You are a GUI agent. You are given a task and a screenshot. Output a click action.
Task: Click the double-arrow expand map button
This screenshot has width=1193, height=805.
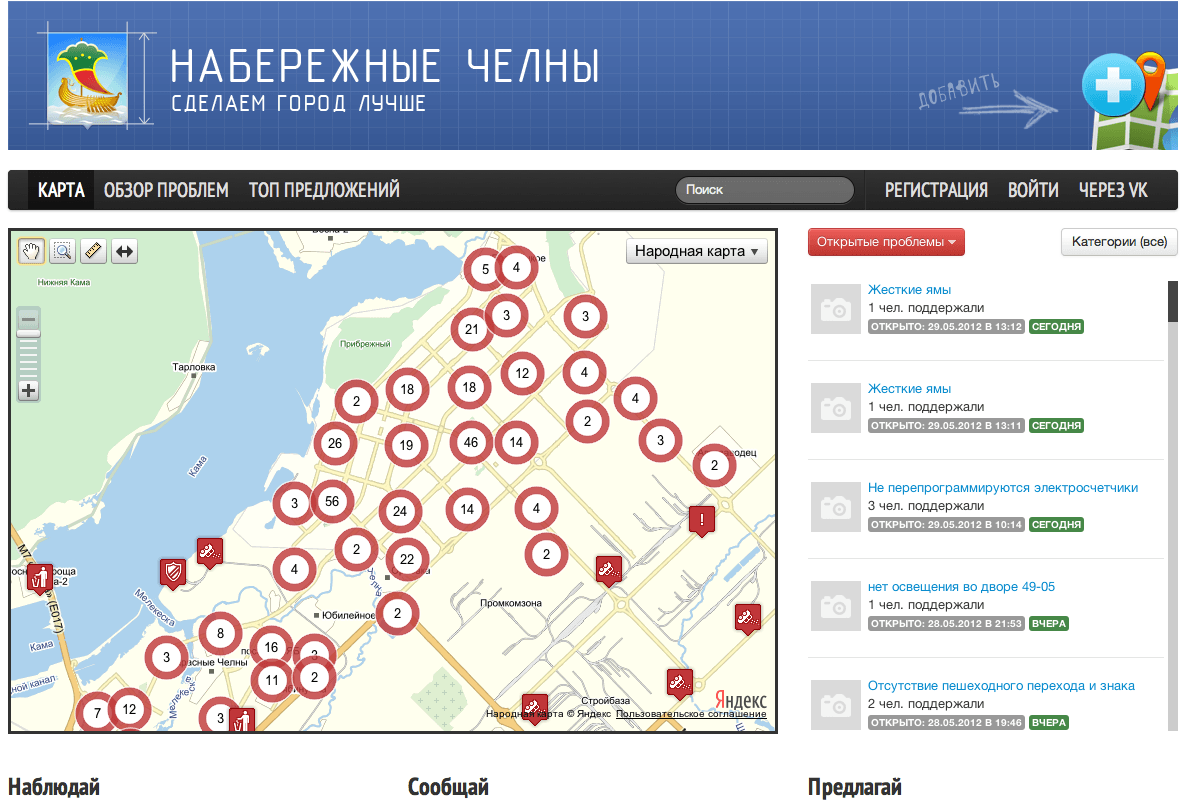(x=125, y=252)
